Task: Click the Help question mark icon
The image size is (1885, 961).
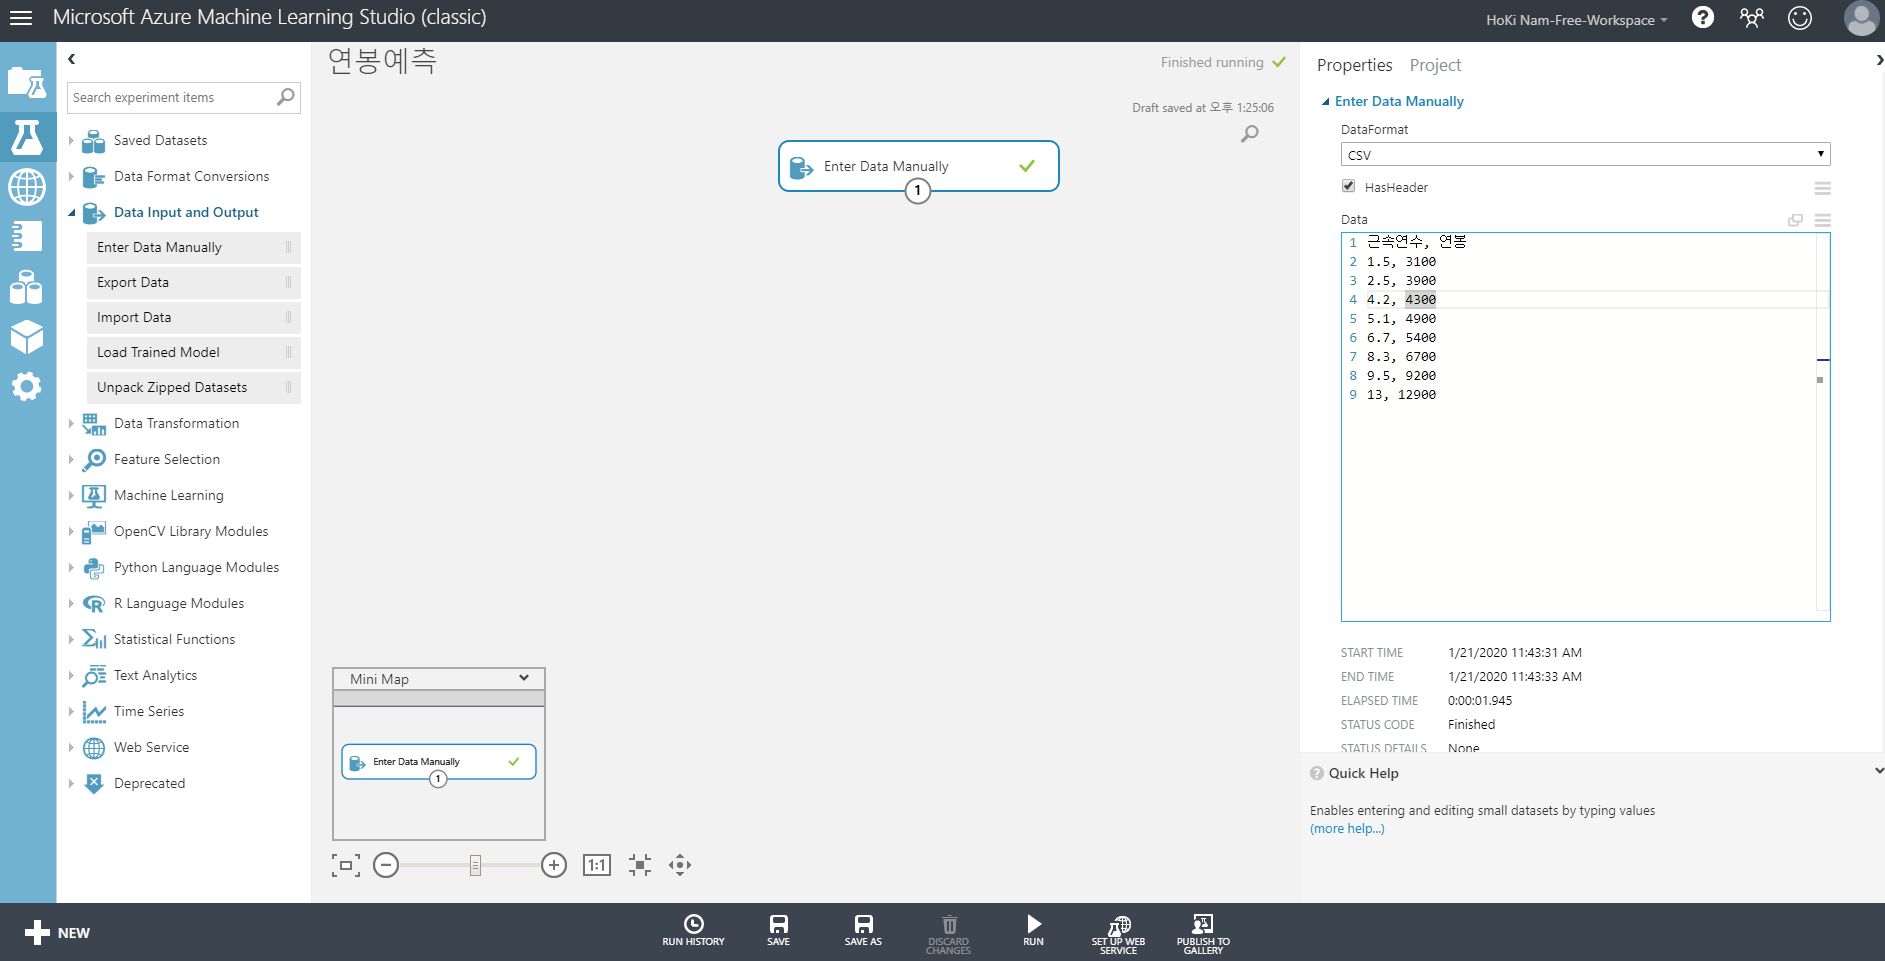Action: pos(1703,18)
